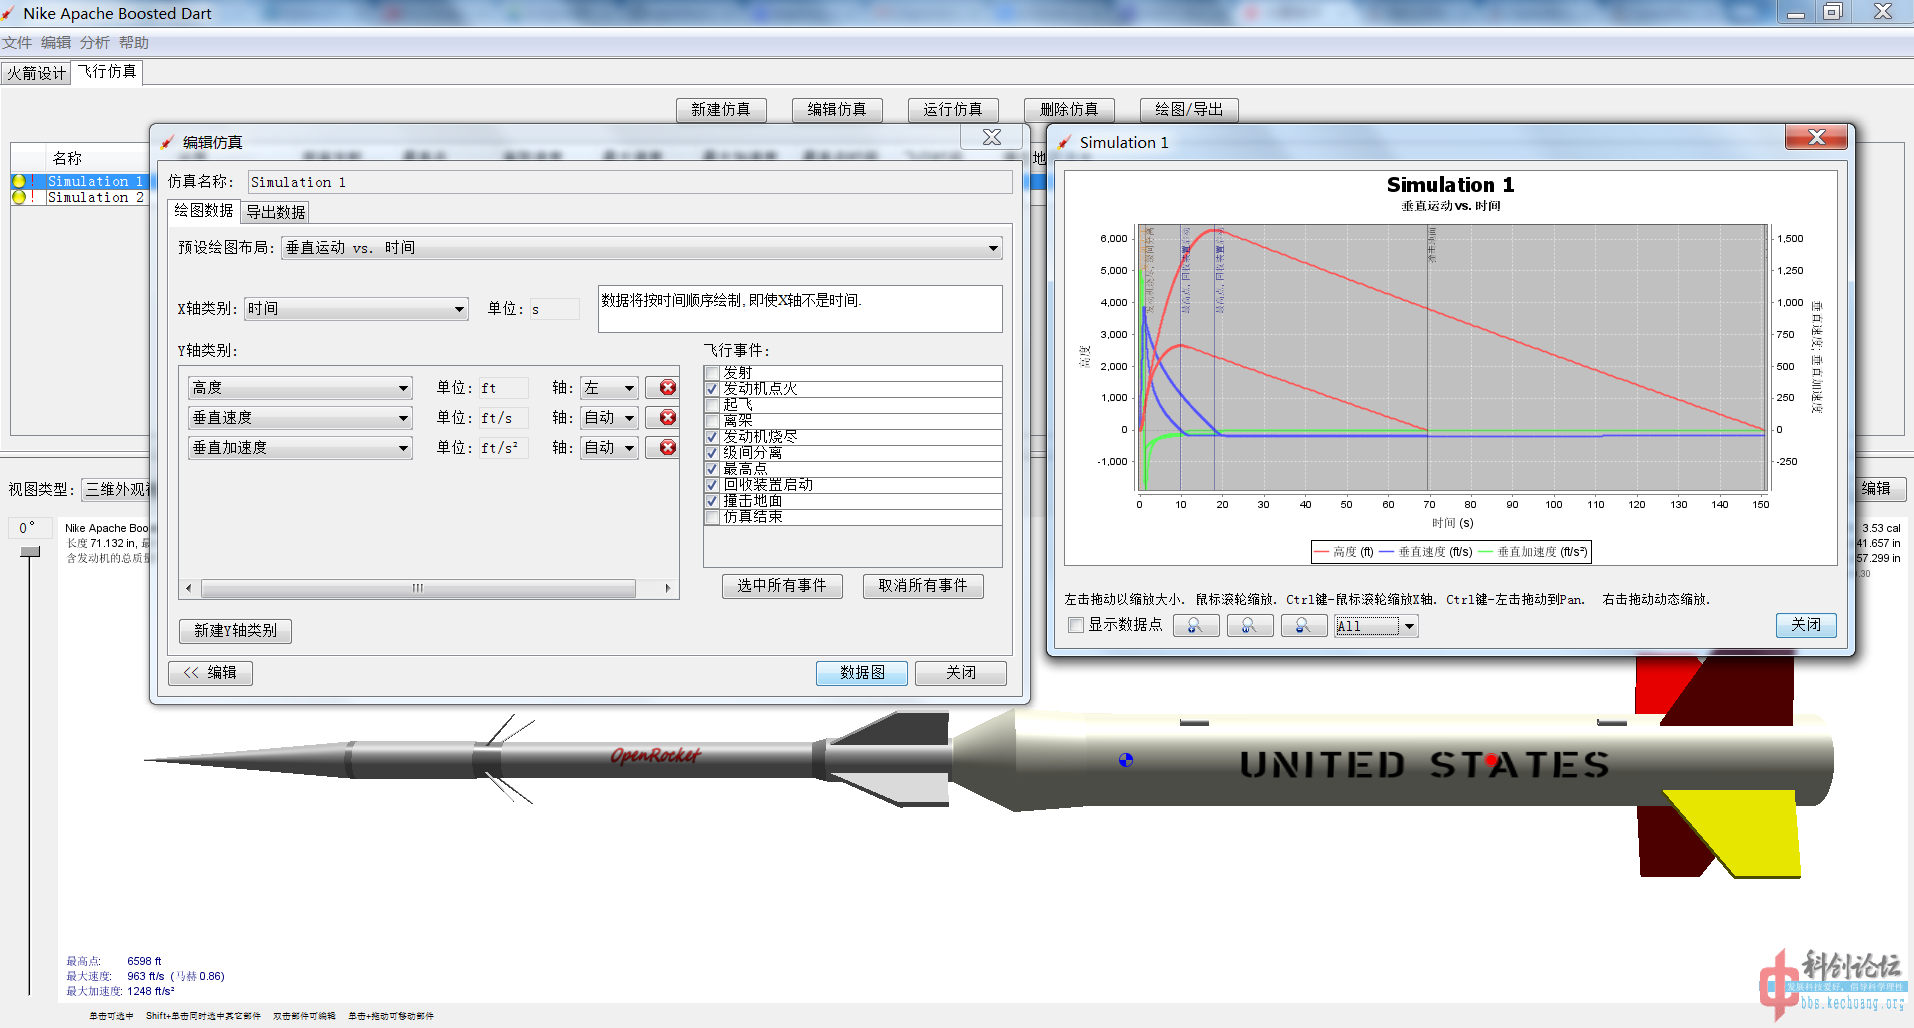Open the 高度 Y-axis type dropdown

coord(300,388)
